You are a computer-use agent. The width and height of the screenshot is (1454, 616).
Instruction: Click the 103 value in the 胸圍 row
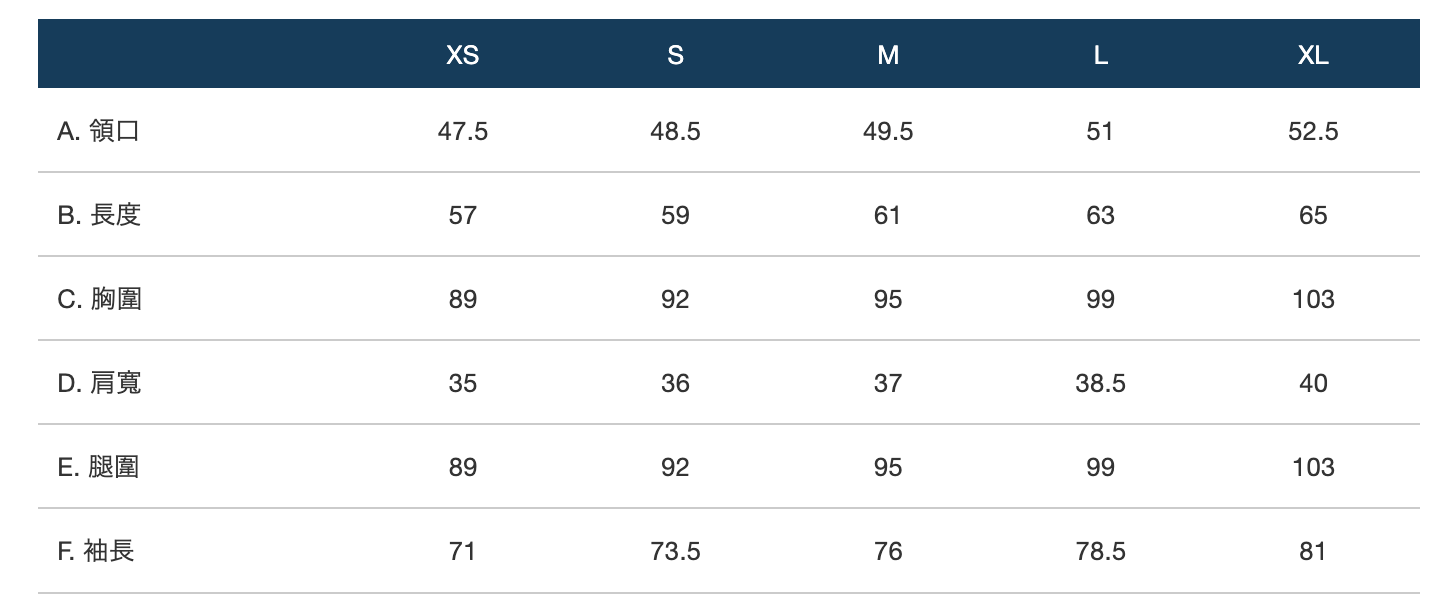tap(1313, 299)
